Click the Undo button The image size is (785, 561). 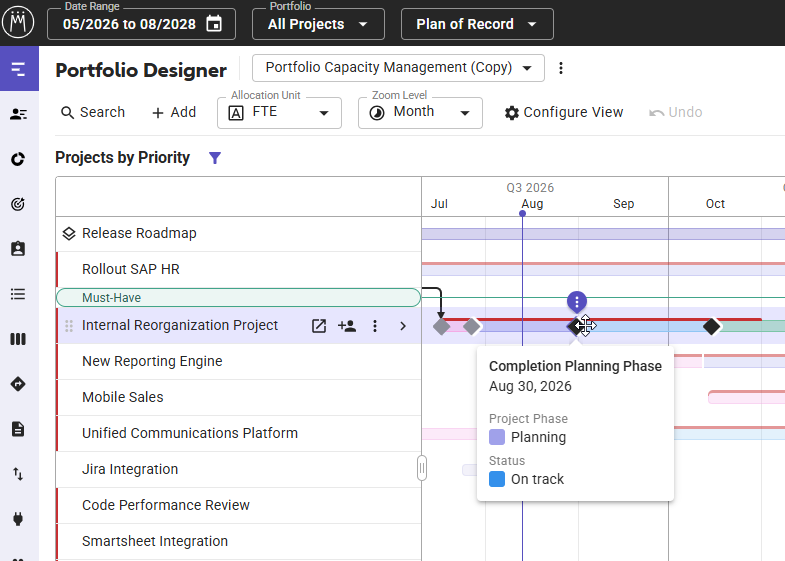tap(675, 112)
